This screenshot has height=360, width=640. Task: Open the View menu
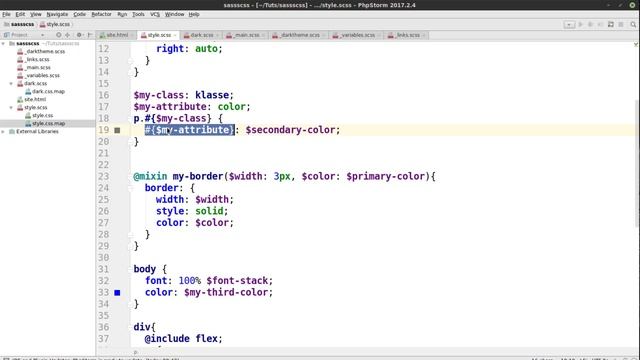click(36, 14)
